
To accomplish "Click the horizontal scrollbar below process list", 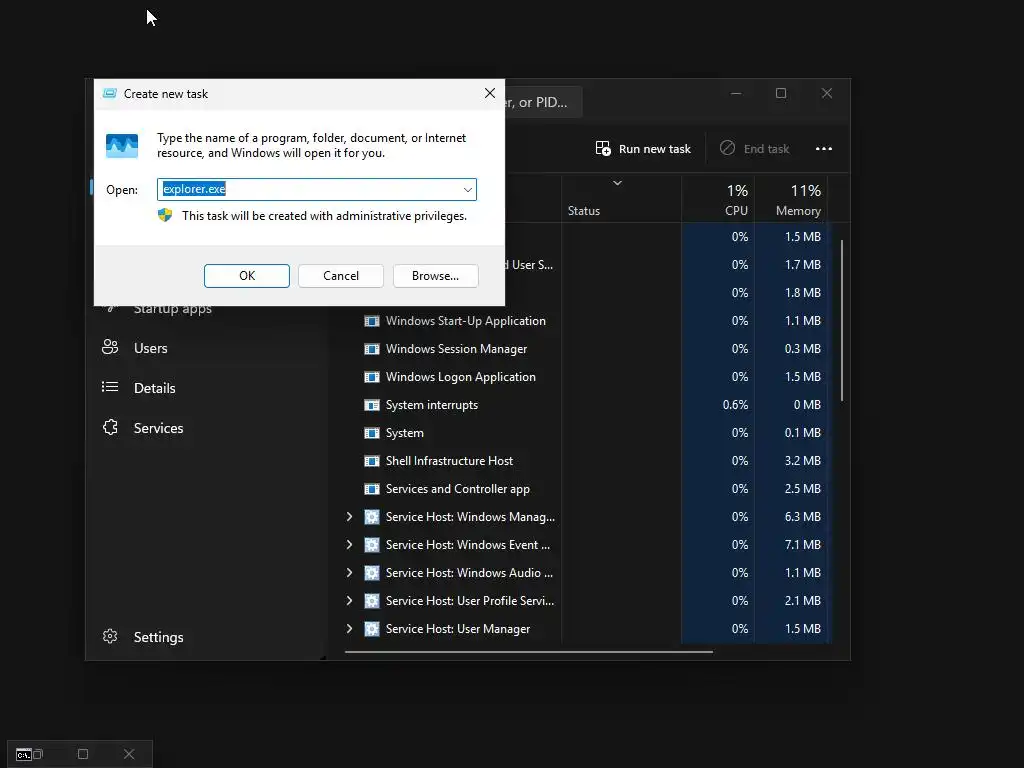I will point(528,651).
